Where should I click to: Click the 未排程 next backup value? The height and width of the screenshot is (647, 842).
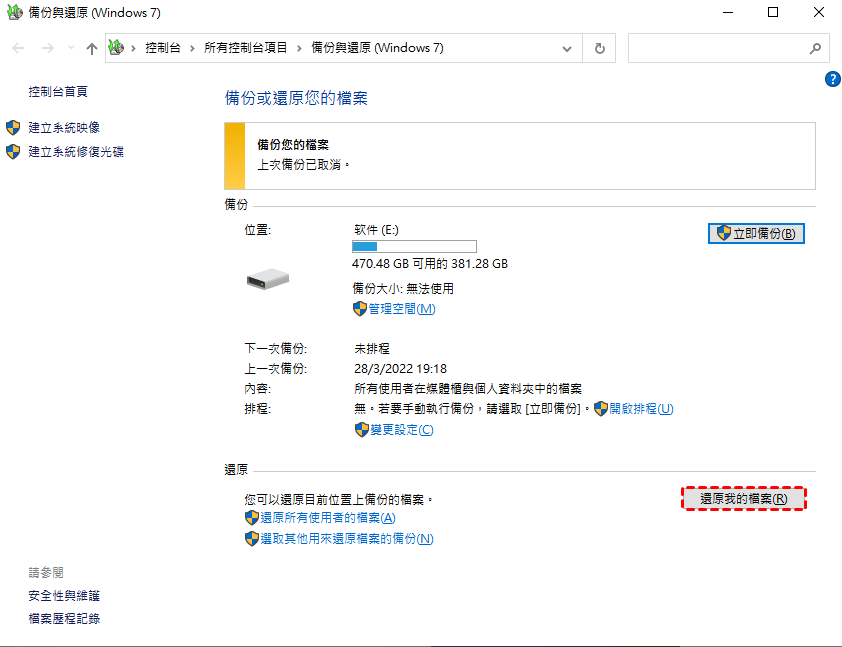372,349
